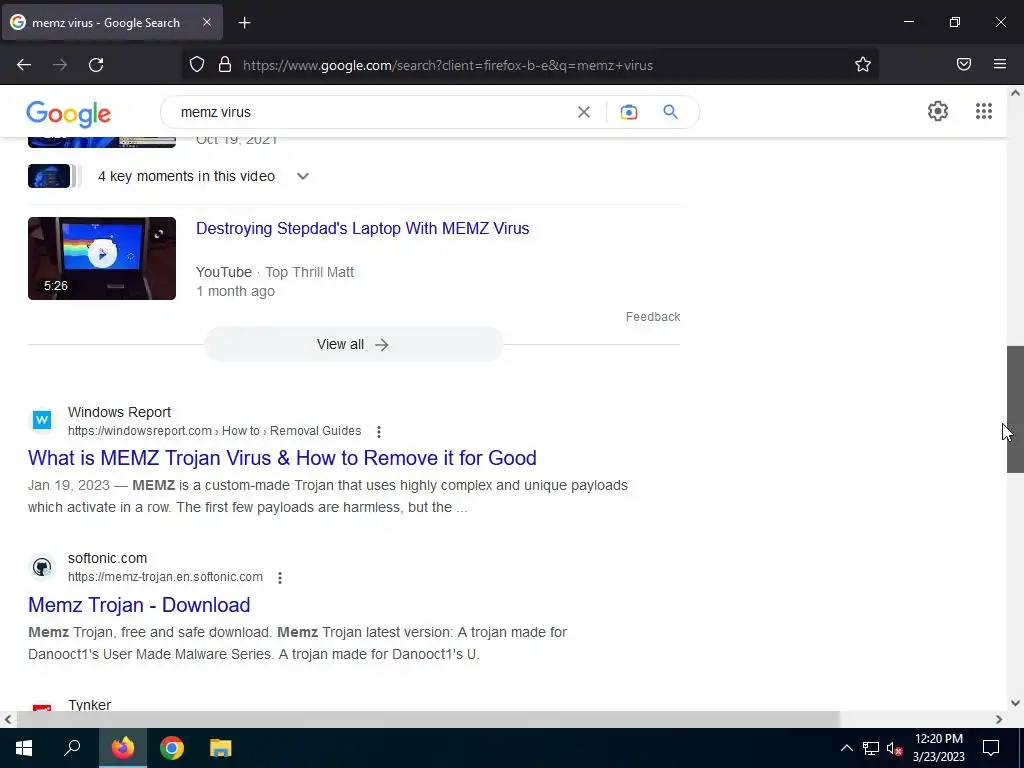
Task: Open the Windows notification center
Action: [x=991, y=748]
